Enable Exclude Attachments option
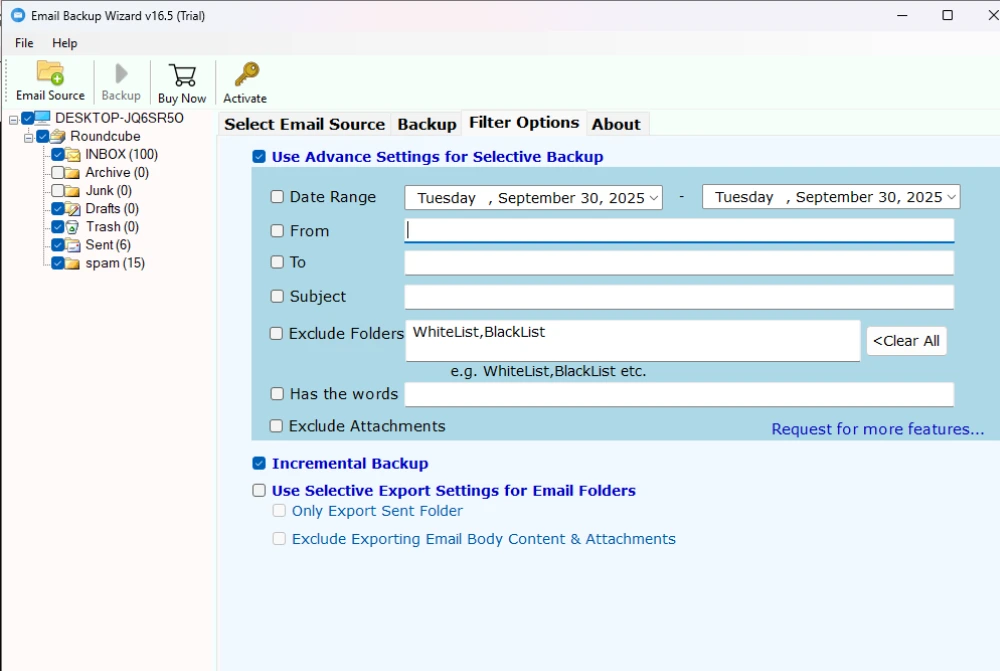This screenshot has height=671, width=1000. (276, 425)
